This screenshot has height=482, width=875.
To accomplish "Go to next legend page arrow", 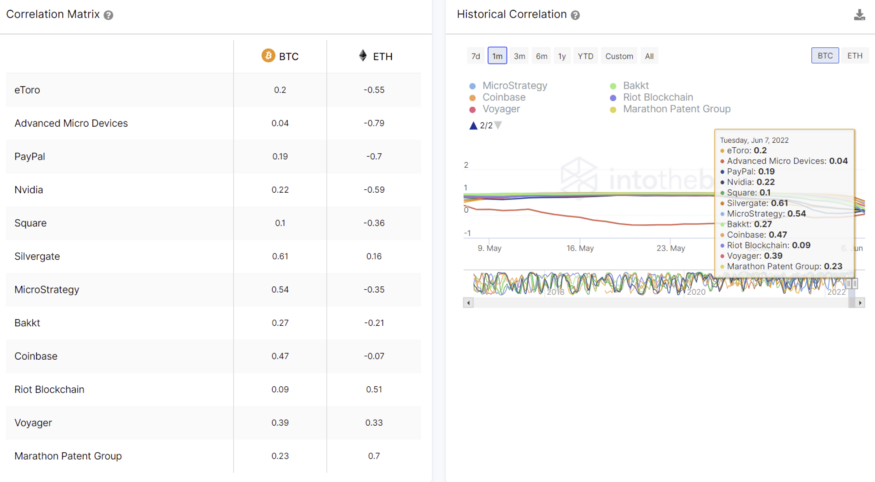I will coord(498,126).
